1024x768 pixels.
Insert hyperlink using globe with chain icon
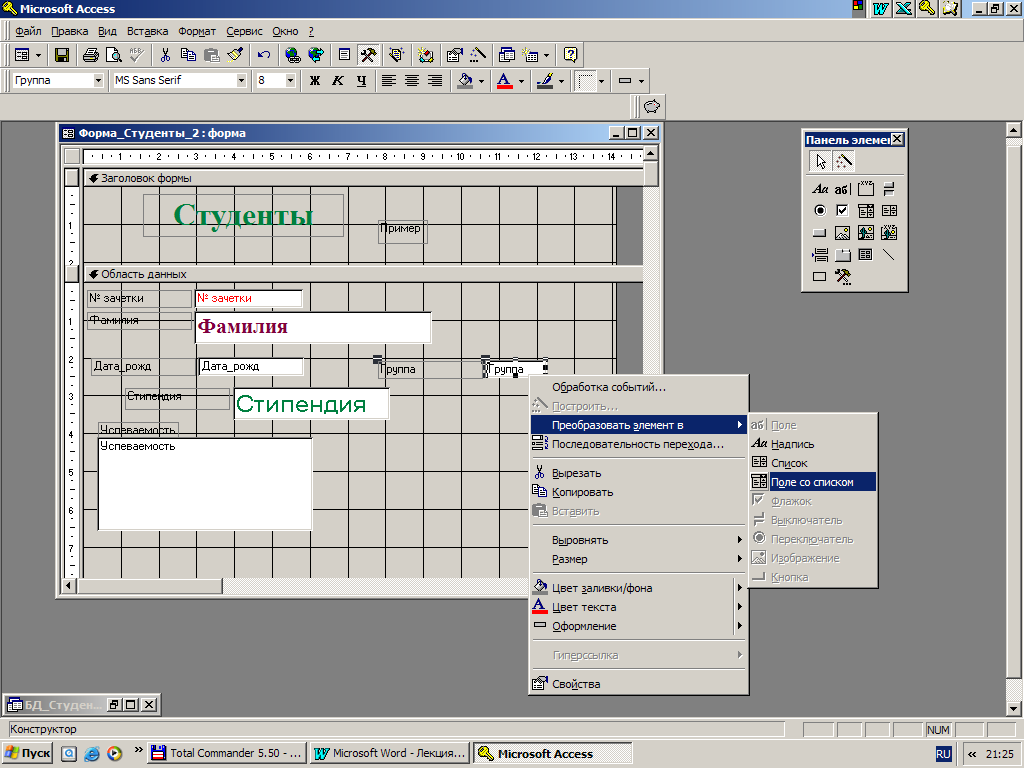(x=293, y=55)
